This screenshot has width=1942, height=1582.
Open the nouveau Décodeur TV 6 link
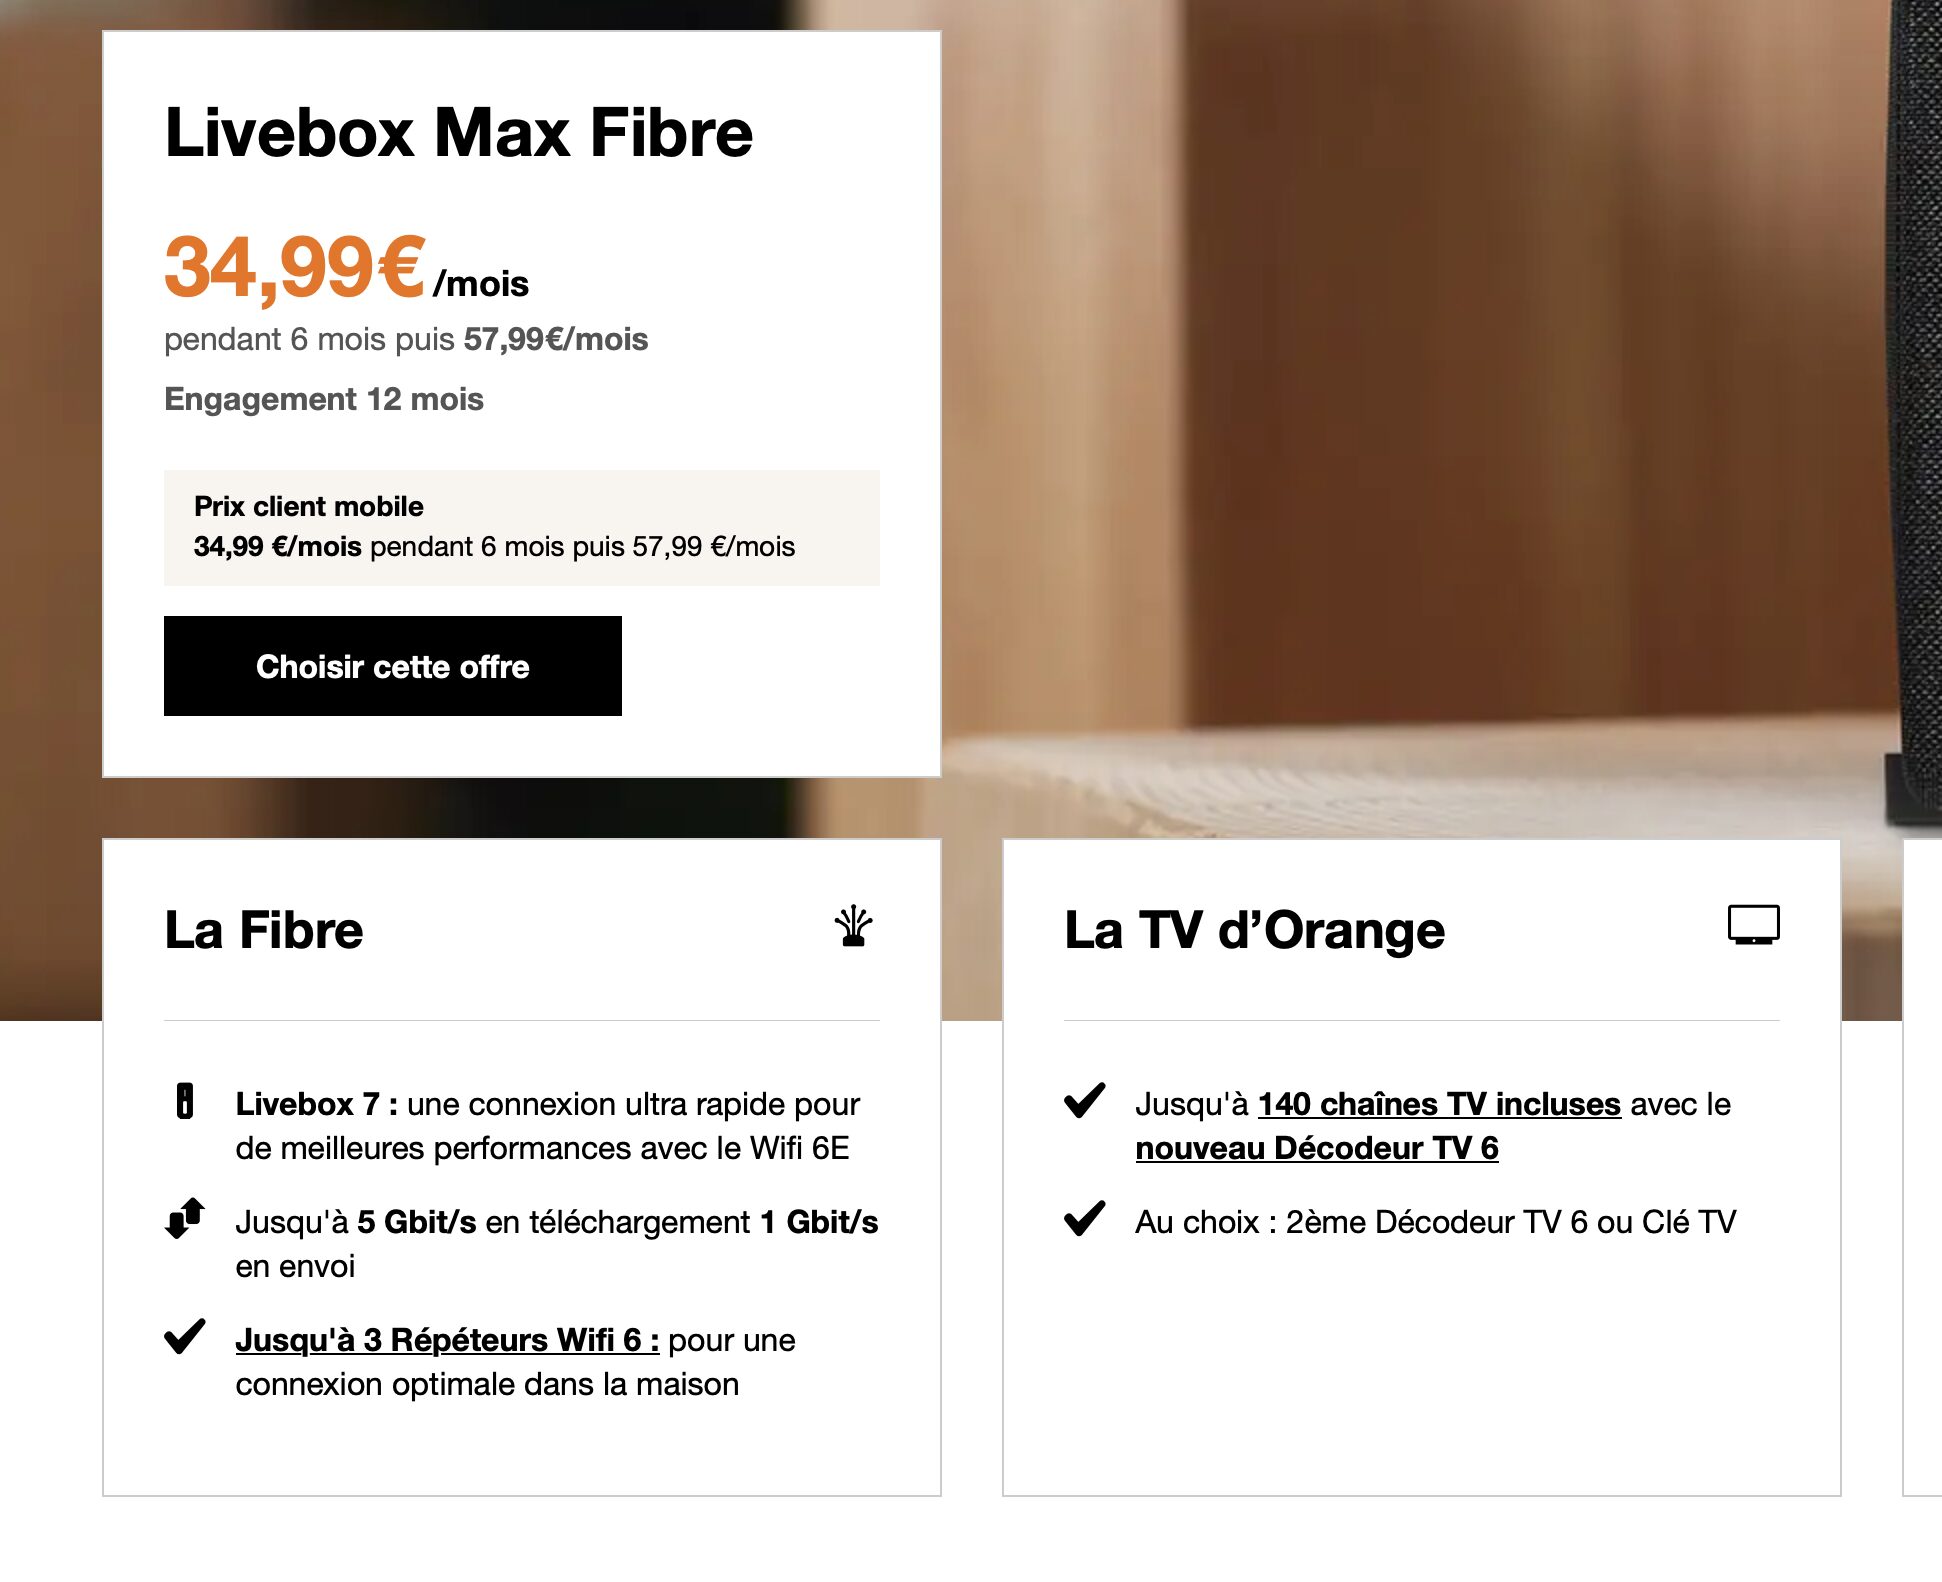[x=1317, y=1148]
